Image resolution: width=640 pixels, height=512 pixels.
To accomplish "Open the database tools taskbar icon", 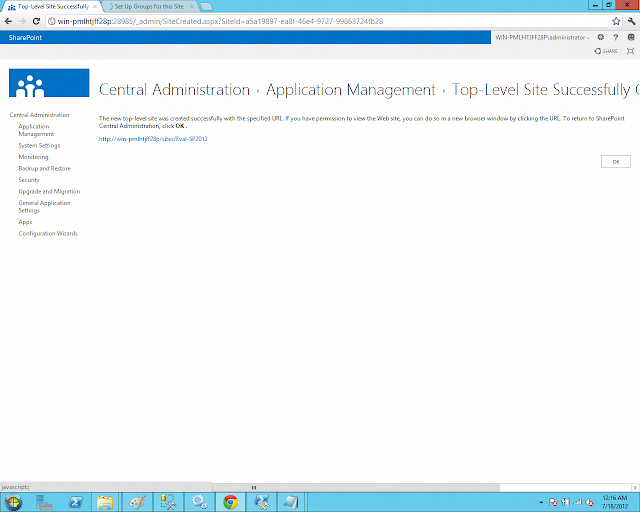I will pos(168,502).
